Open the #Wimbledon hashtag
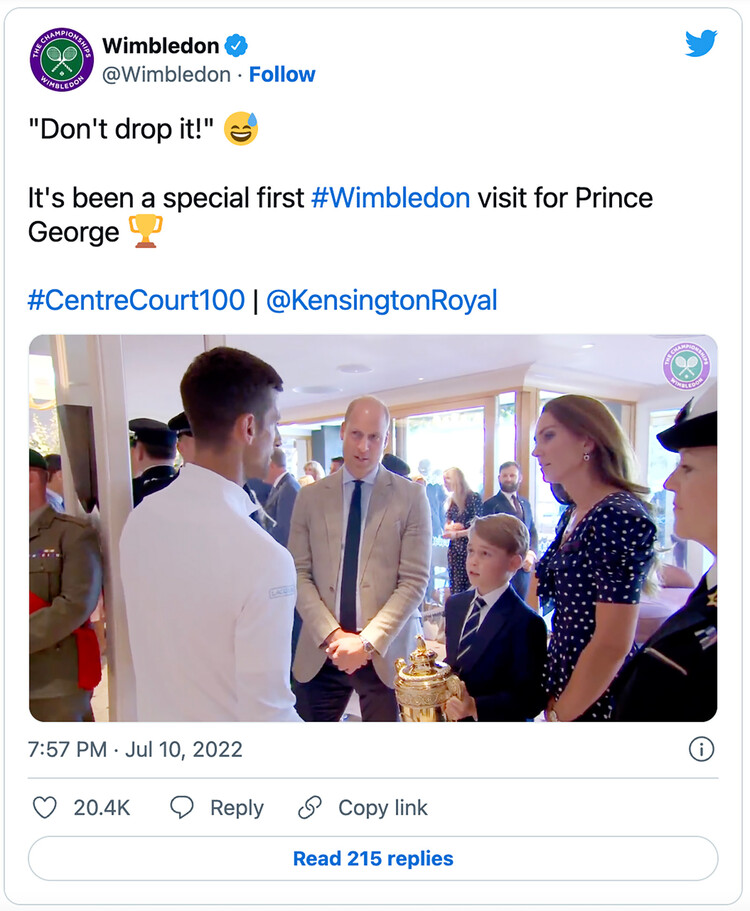 click(x=390, y=197)
